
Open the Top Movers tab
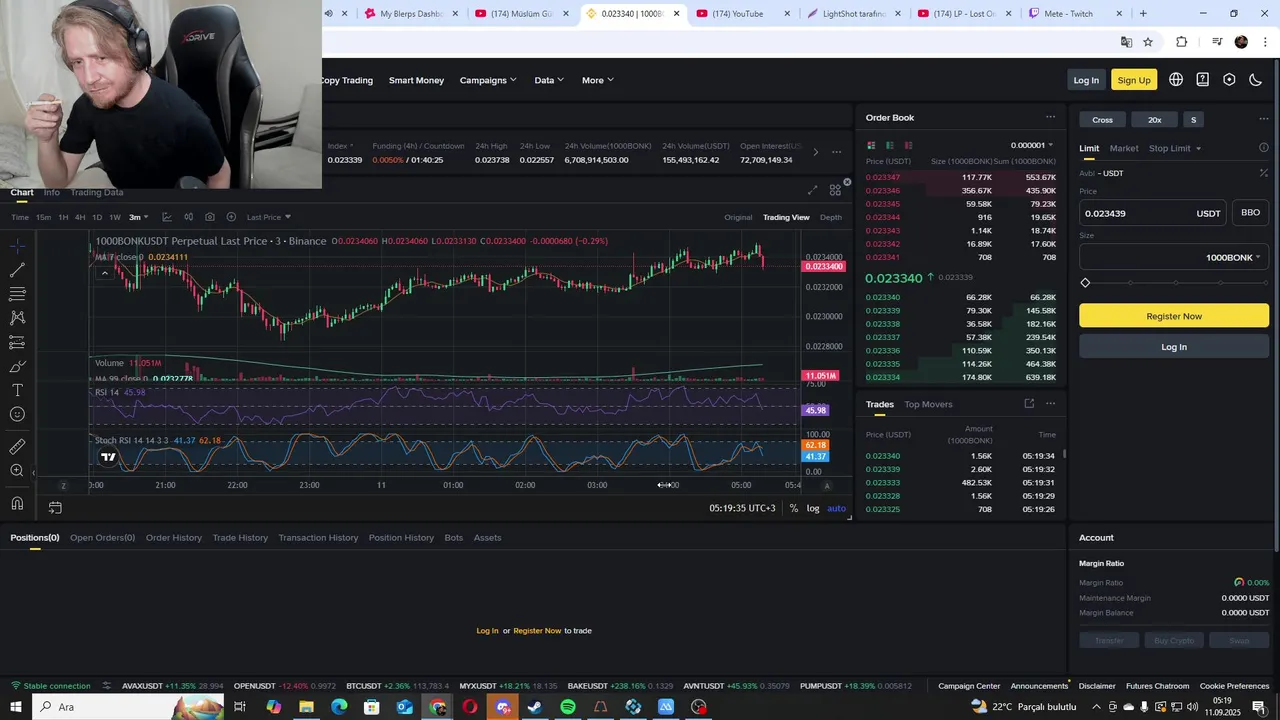pyautogui.click(x=928, y=404)
